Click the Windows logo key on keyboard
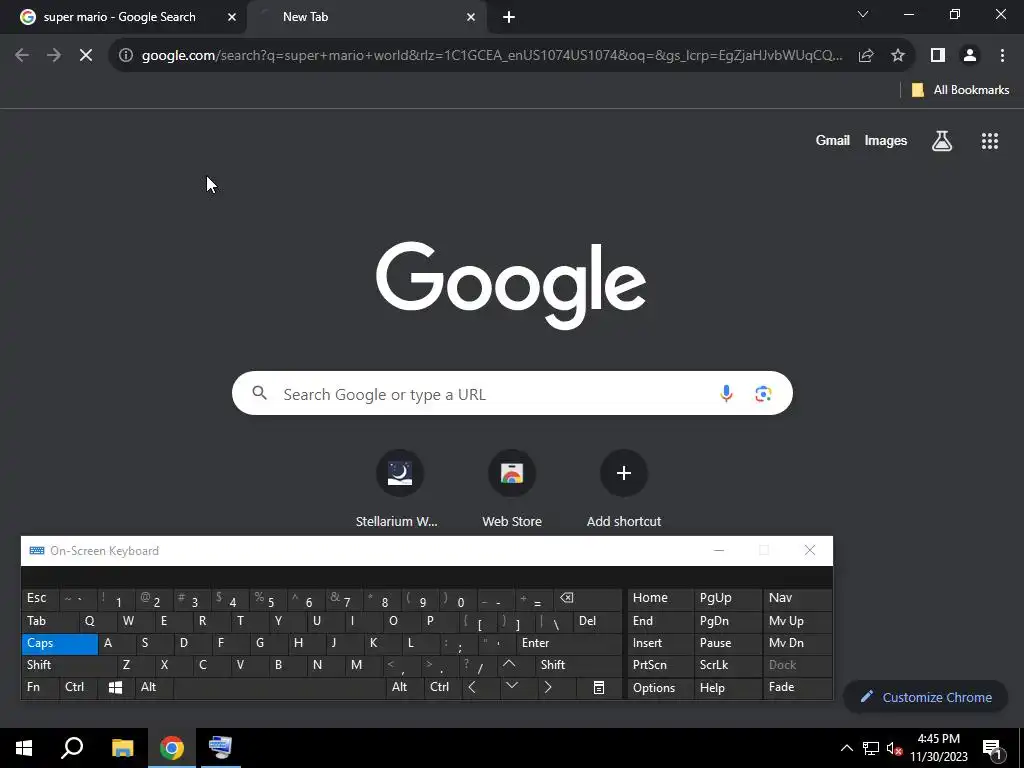This screenshot has height=768, width=1024. pos(116,687)
